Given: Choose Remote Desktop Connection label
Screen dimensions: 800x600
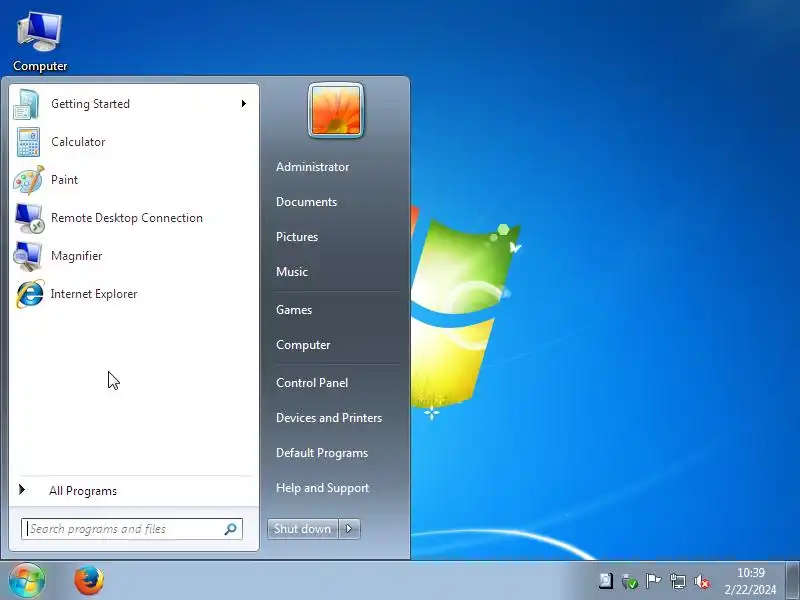Looking at the screenshot, I should [x=127, y=218].
